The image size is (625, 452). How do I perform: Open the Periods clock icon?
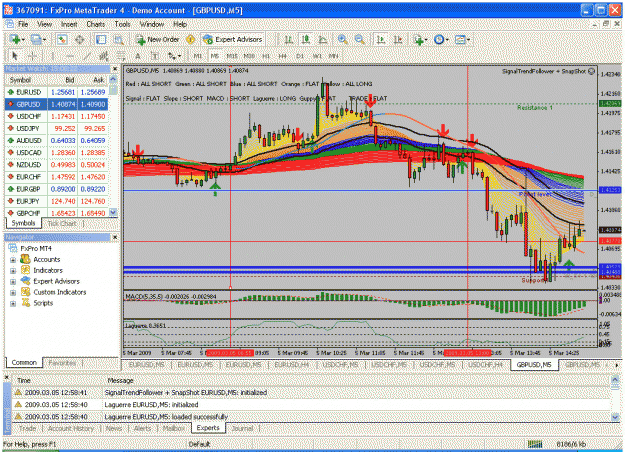(x=441, y=39)
